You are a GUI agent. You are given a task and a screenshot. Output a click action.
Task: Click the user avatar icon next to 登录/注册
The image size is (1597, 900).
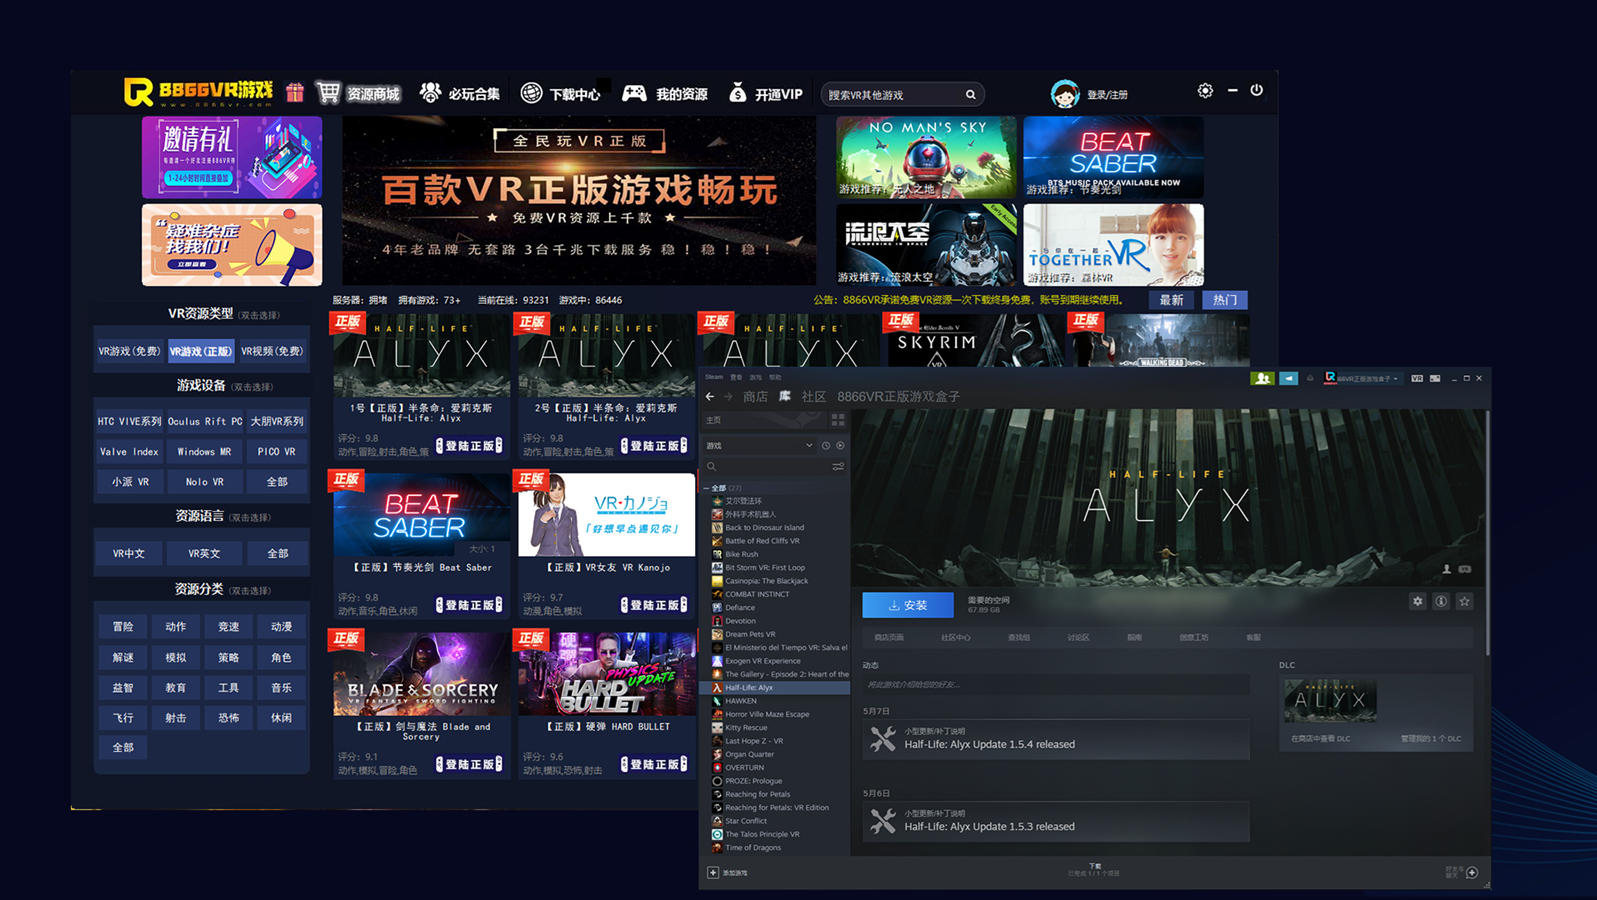pyautogui.click(x=1065, y=94)
